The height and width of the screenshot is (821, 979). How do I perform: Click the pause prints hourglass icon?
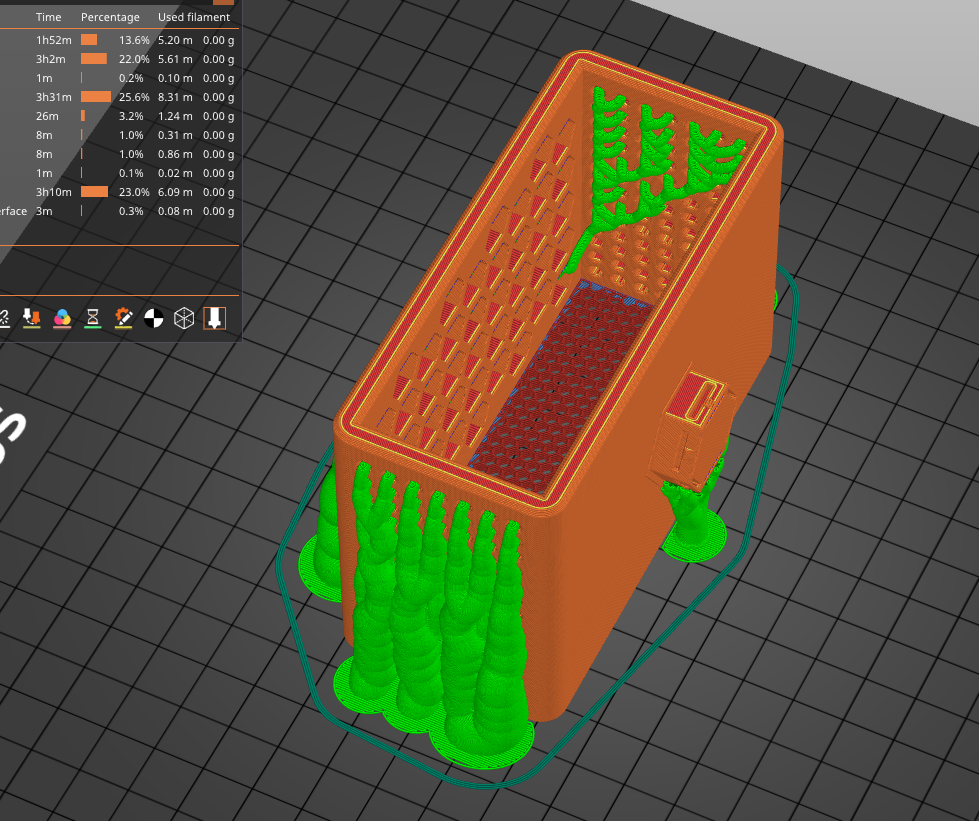tap(93, 318)
